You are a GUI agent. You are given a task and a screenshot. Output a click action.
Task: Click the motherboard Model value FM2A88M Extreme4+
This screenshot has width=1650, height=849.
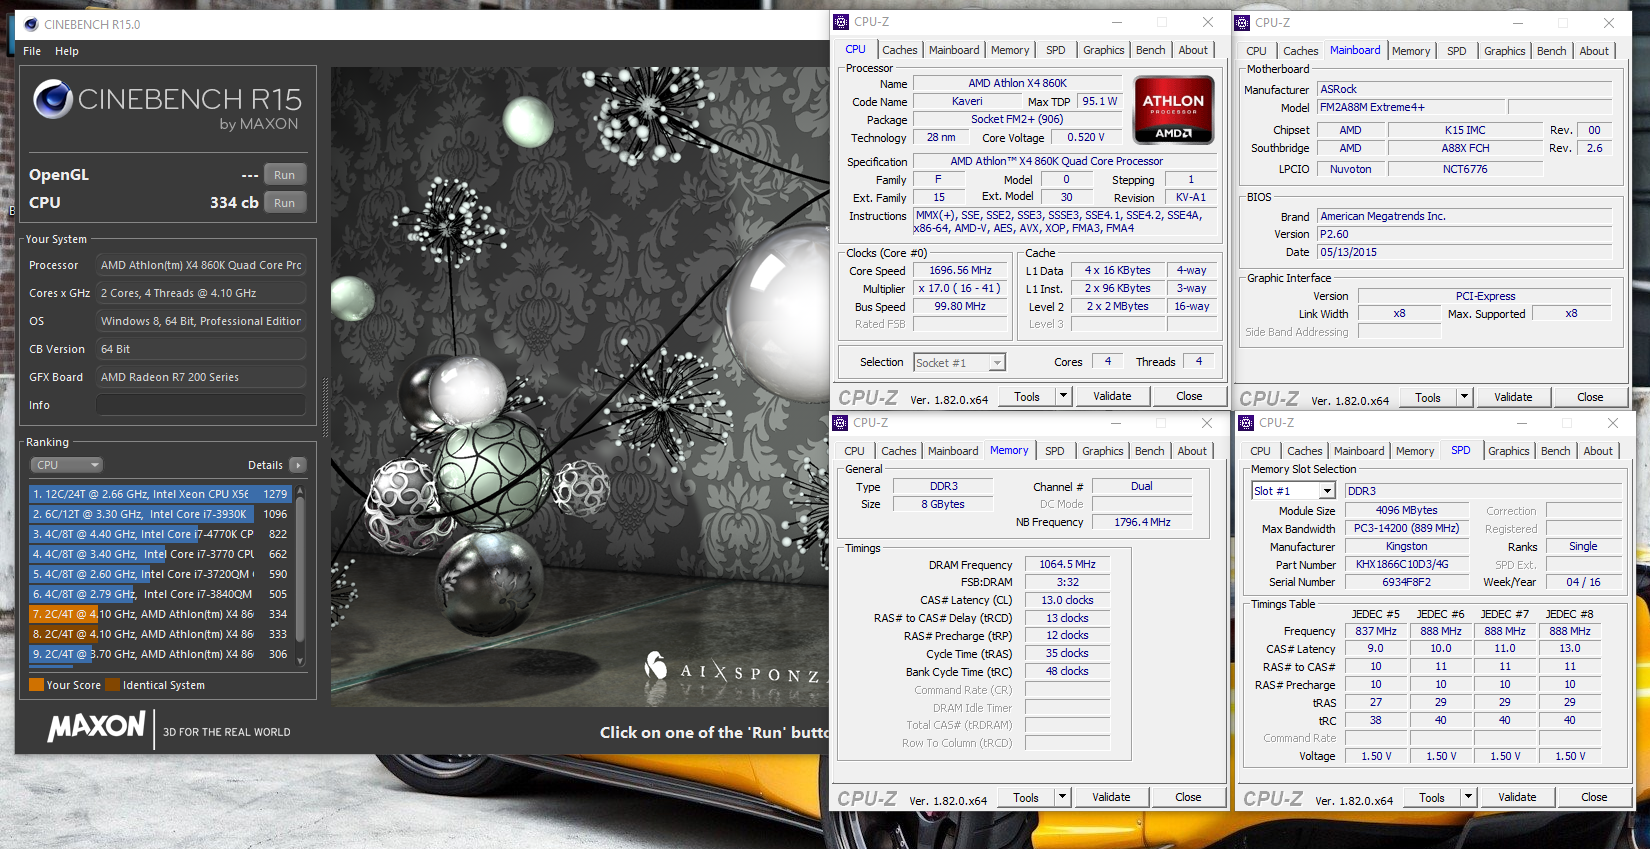click(x=1411, y=107)
